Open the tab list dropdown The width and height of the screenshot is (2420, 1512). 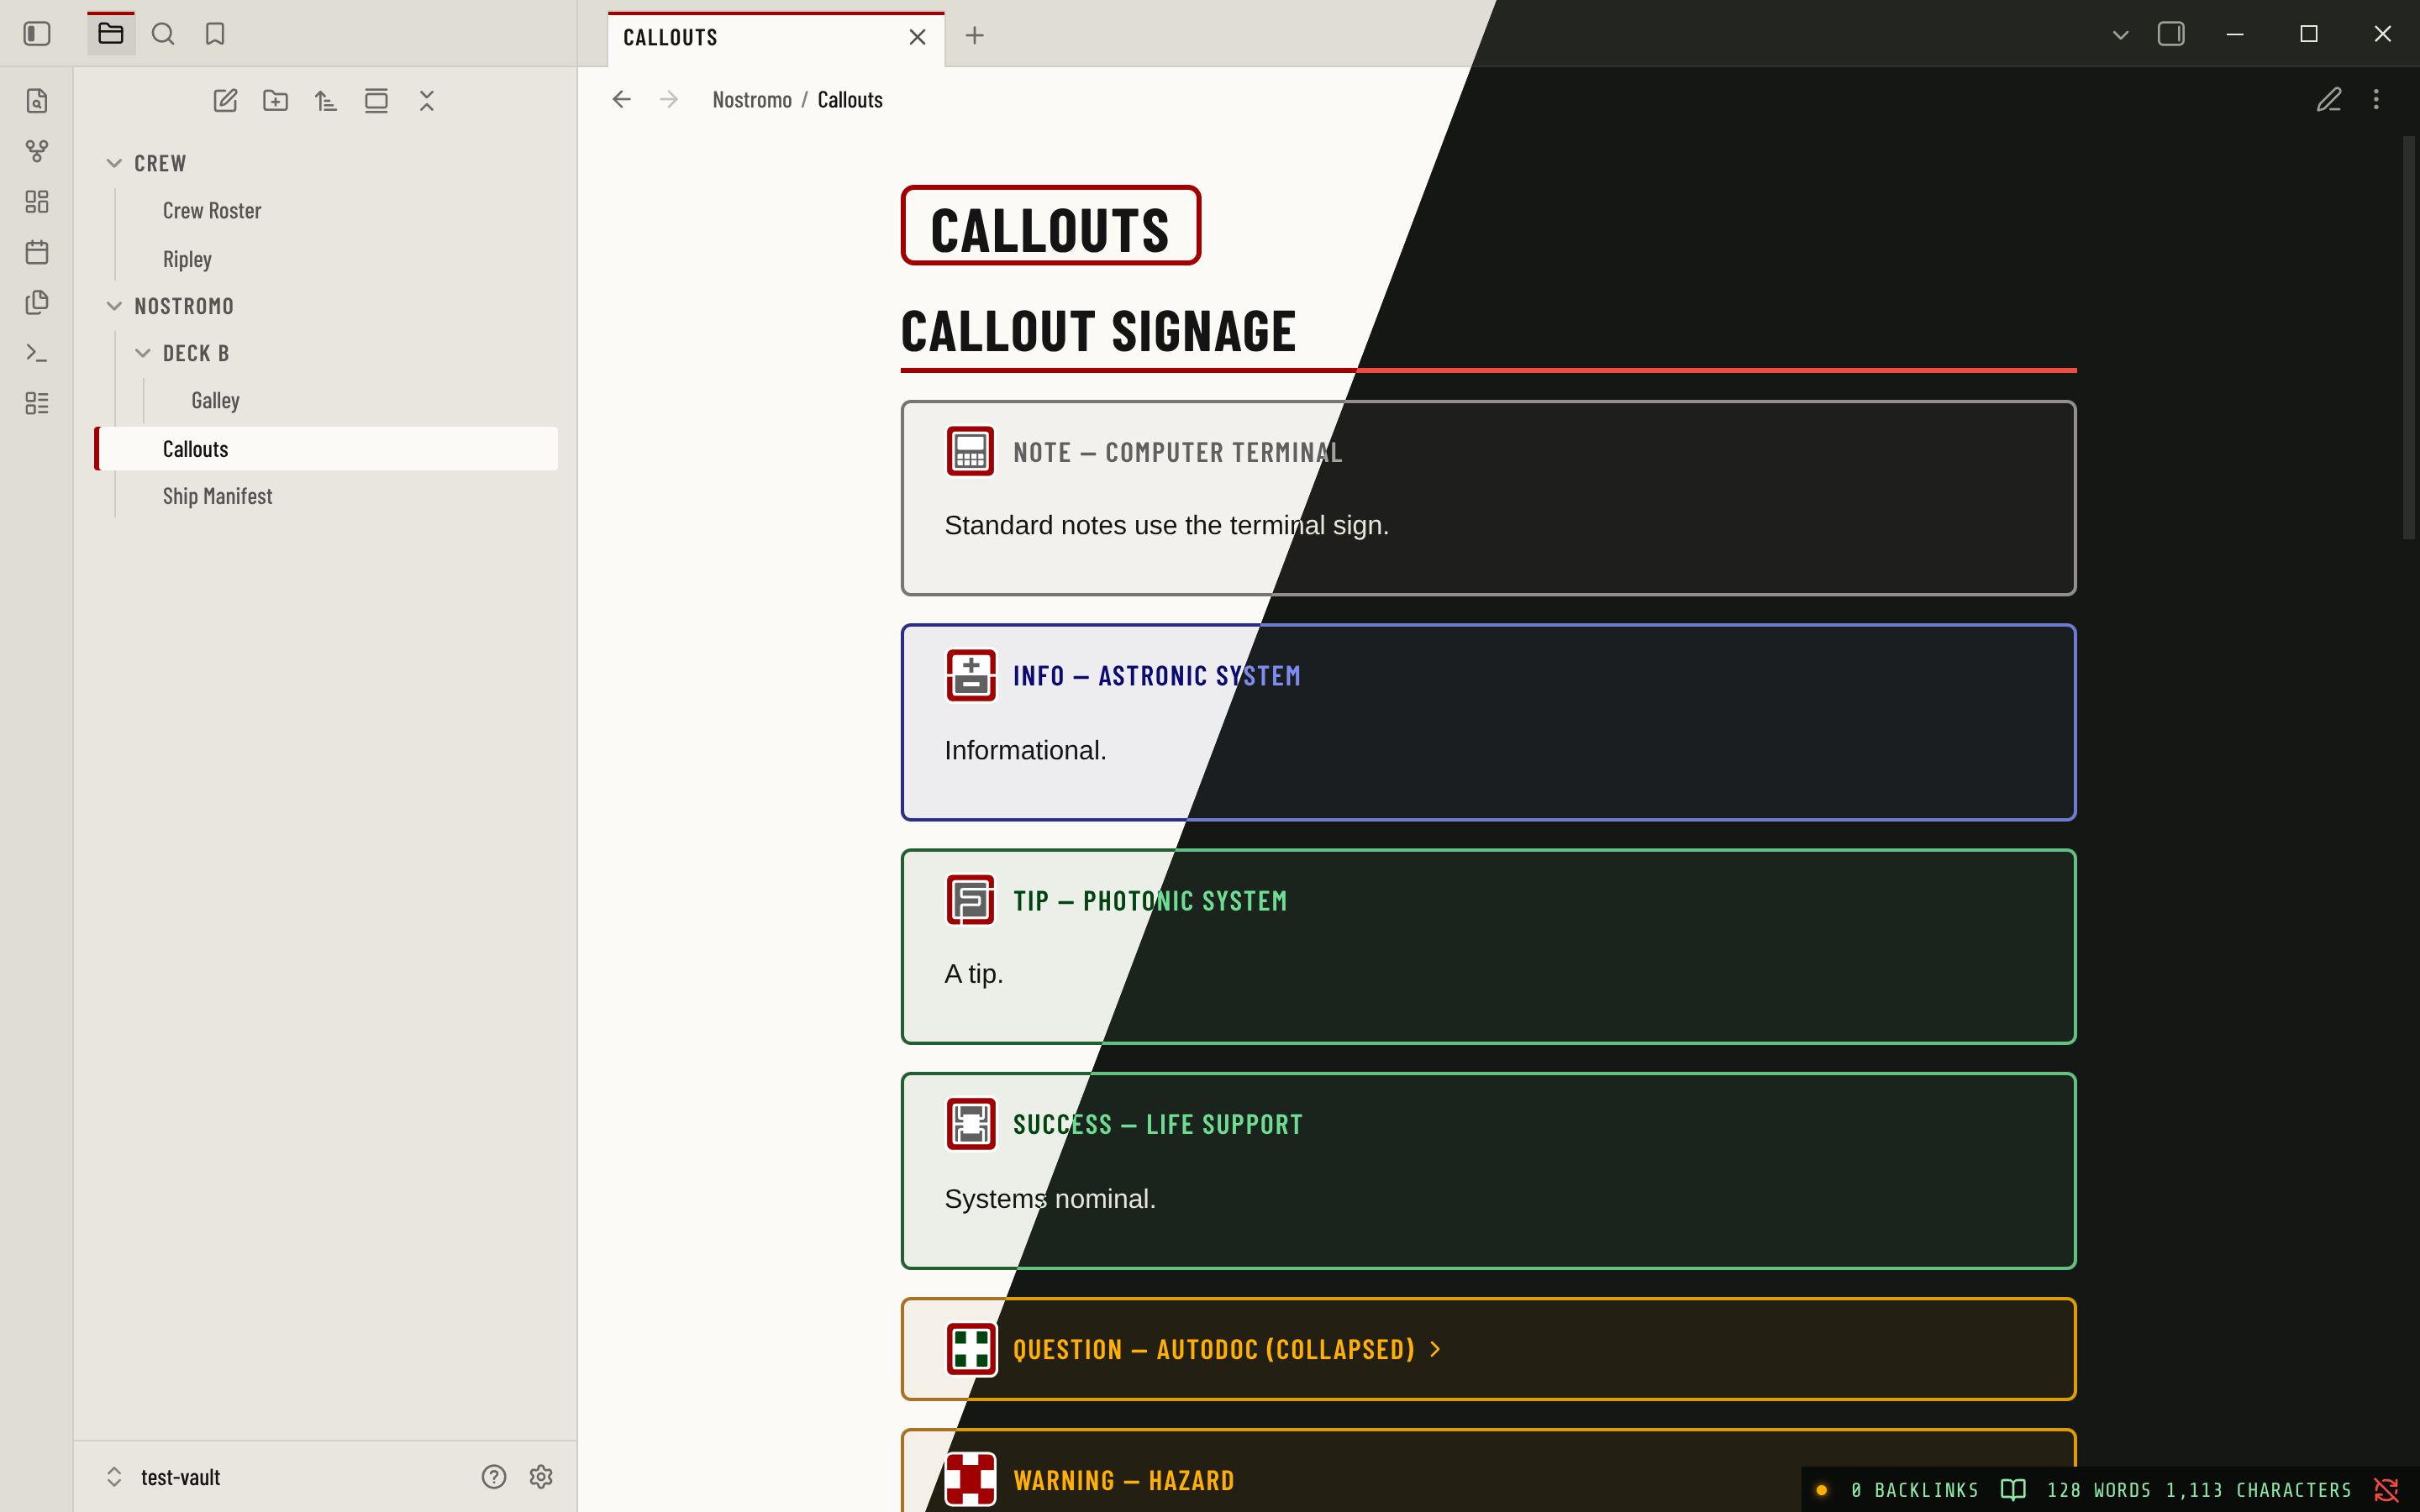(x=2120, y=35)
